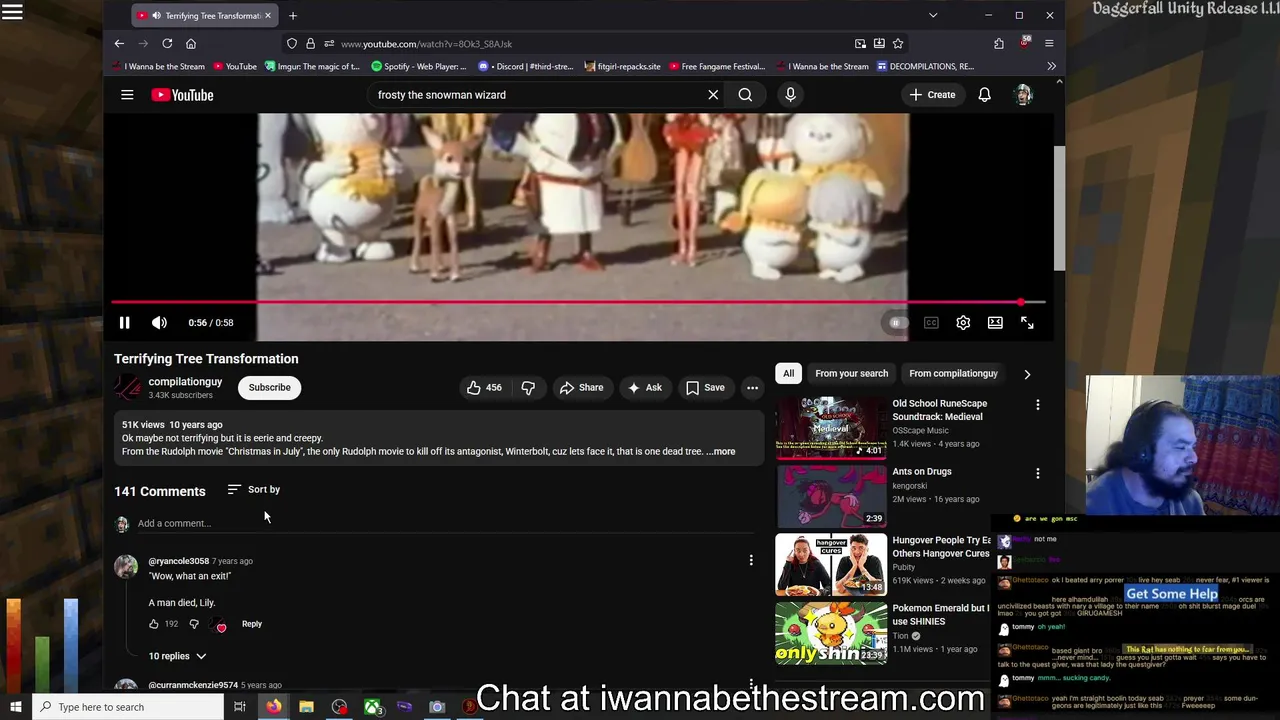Screen dimensions: 1280x720
Task: Toggle video autoplay switch
Action: pos(897,323)
